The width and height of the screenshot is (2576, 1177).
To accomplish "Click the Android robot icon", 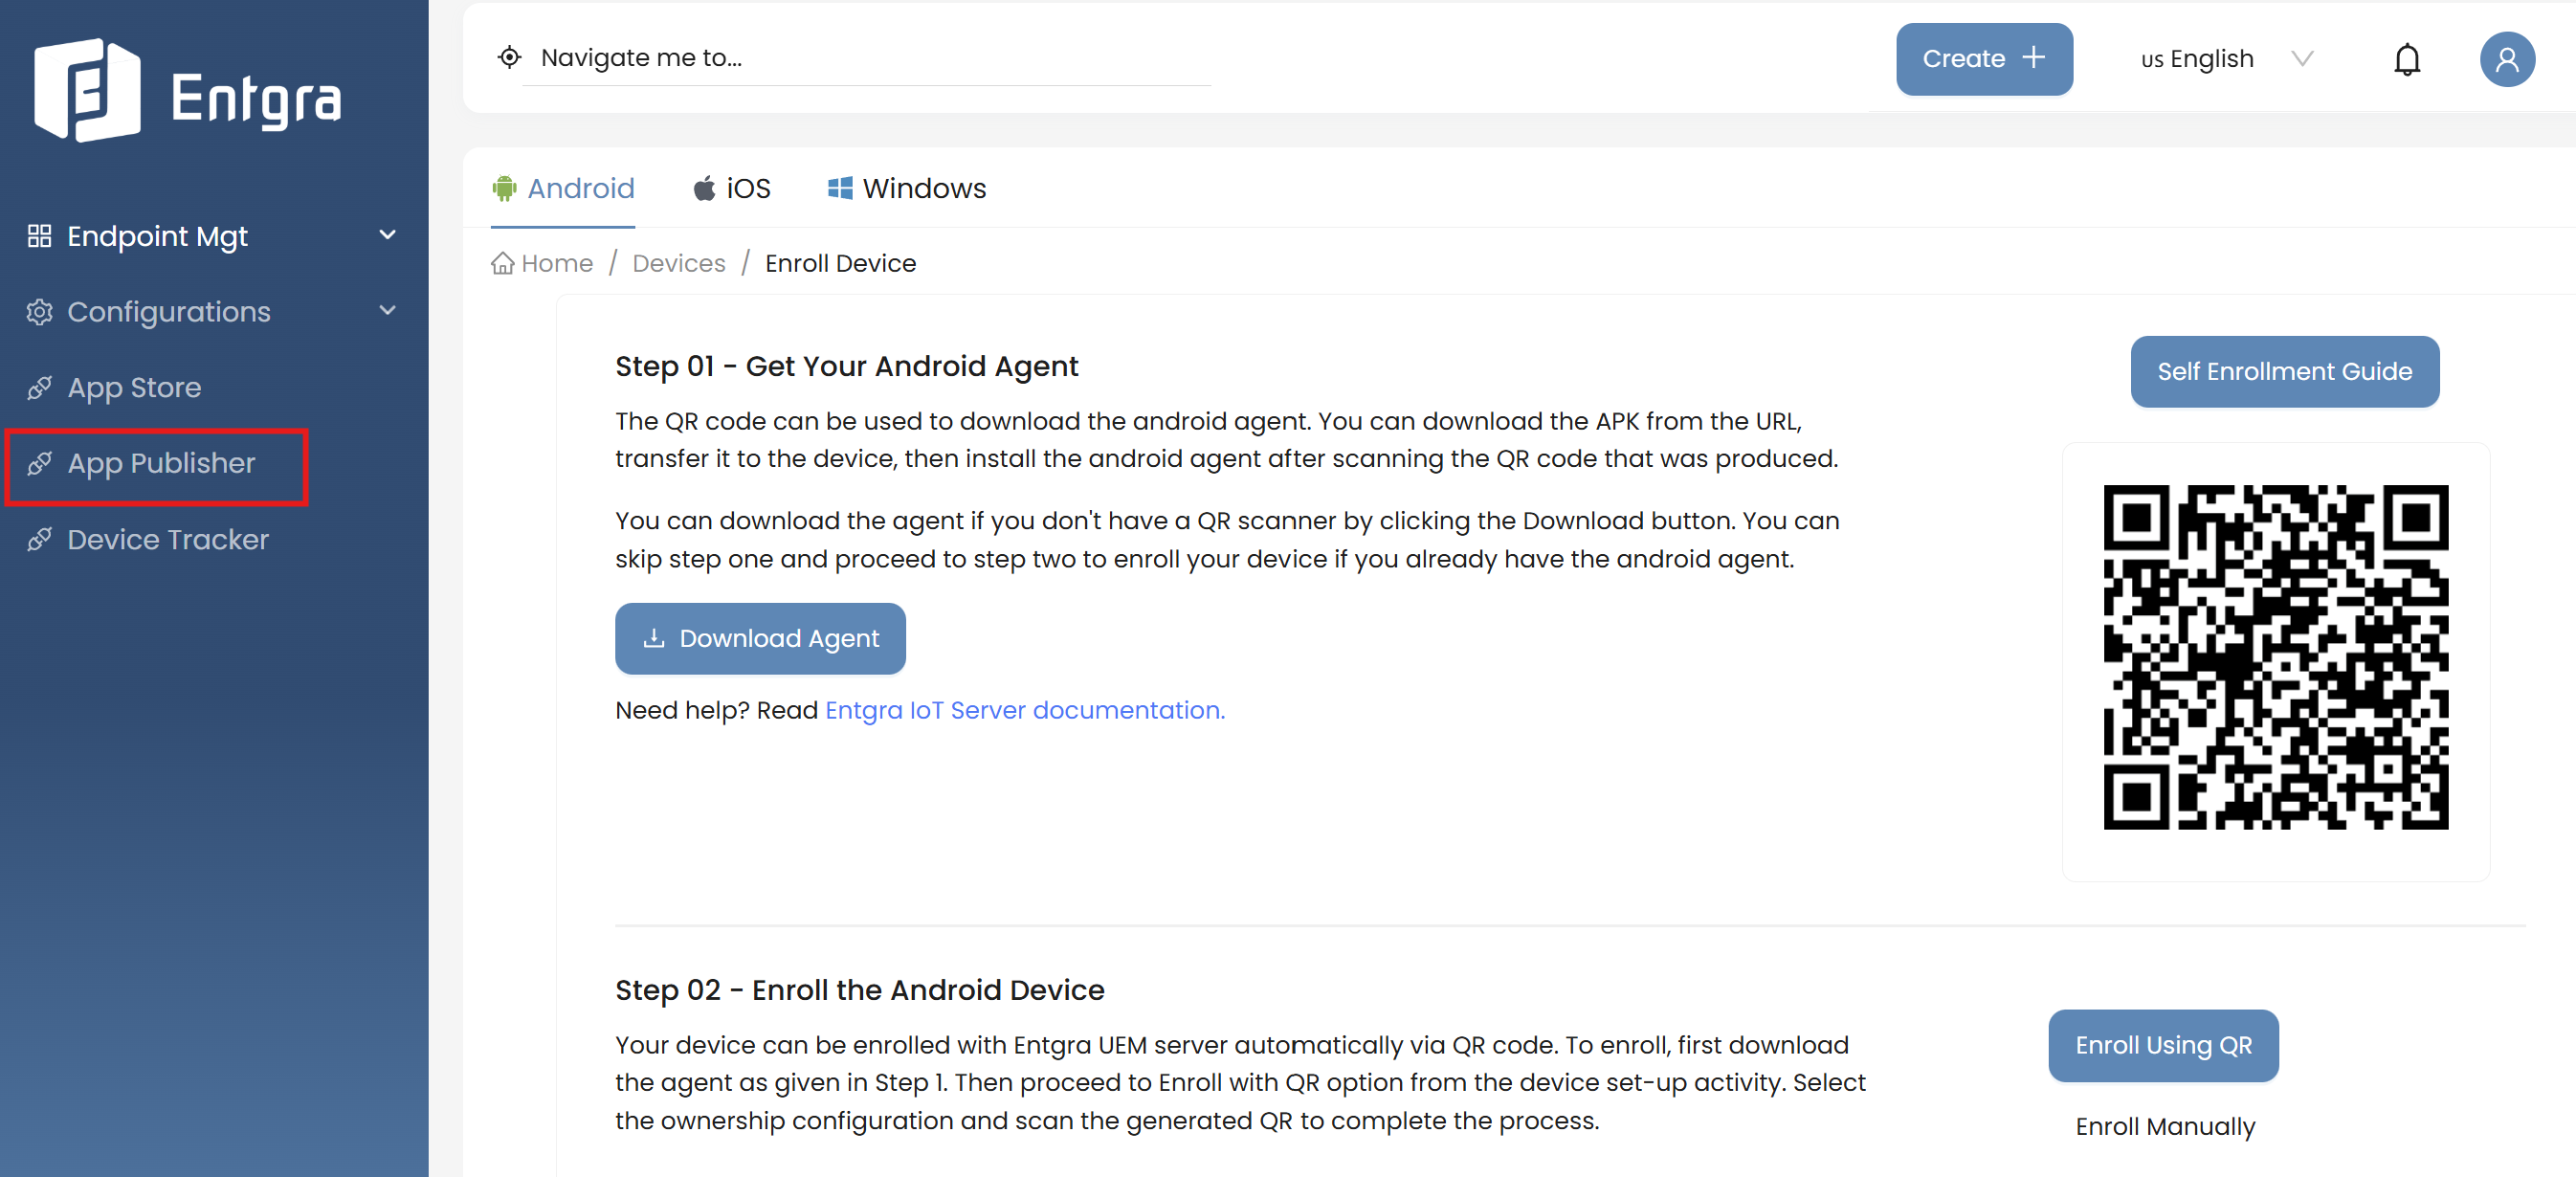I will coord(504,188).
